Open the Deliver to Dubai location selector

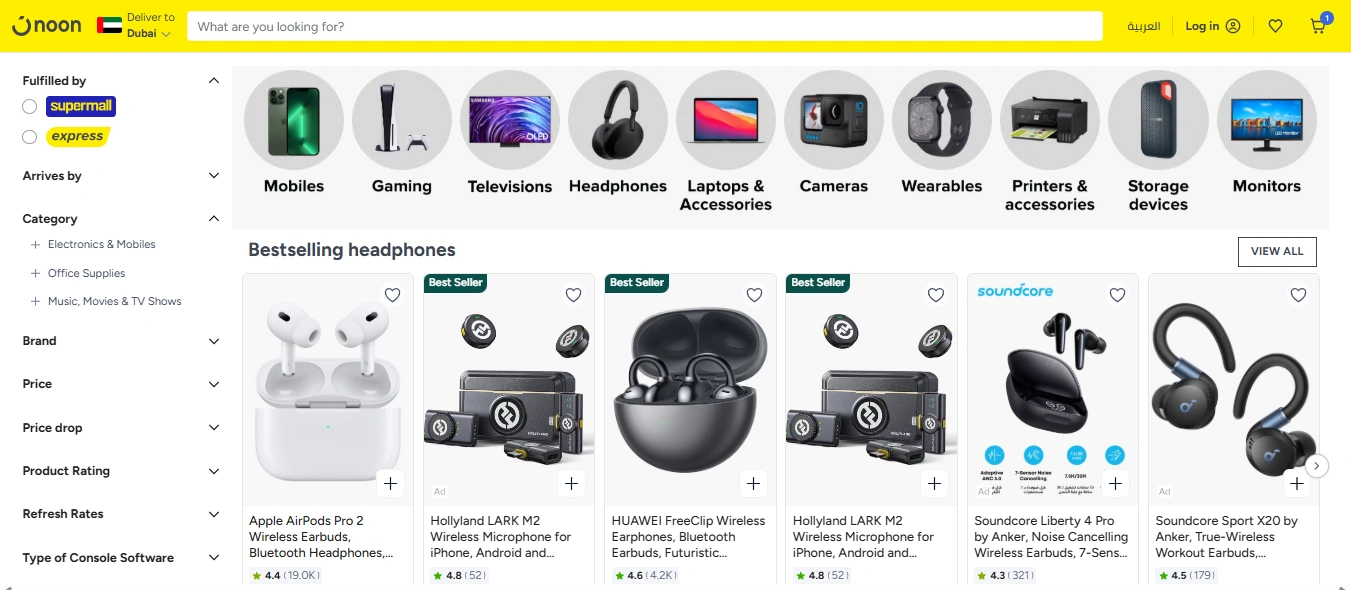(140, 26)
